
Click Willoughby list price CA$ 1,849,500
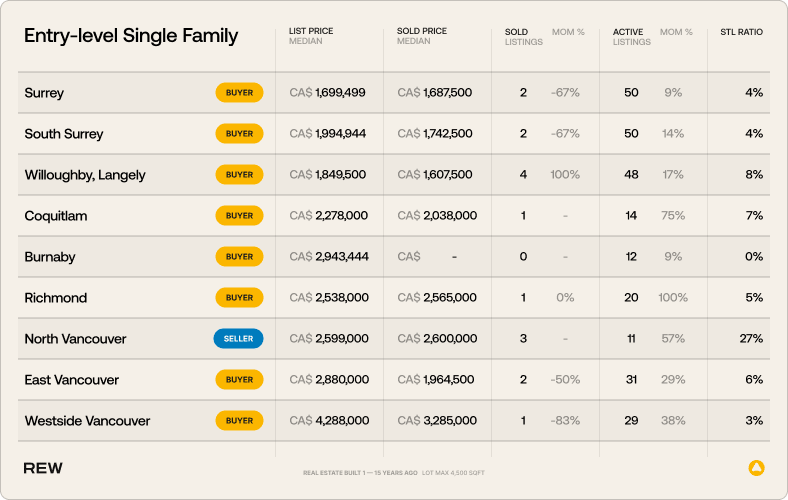point(328,174)
